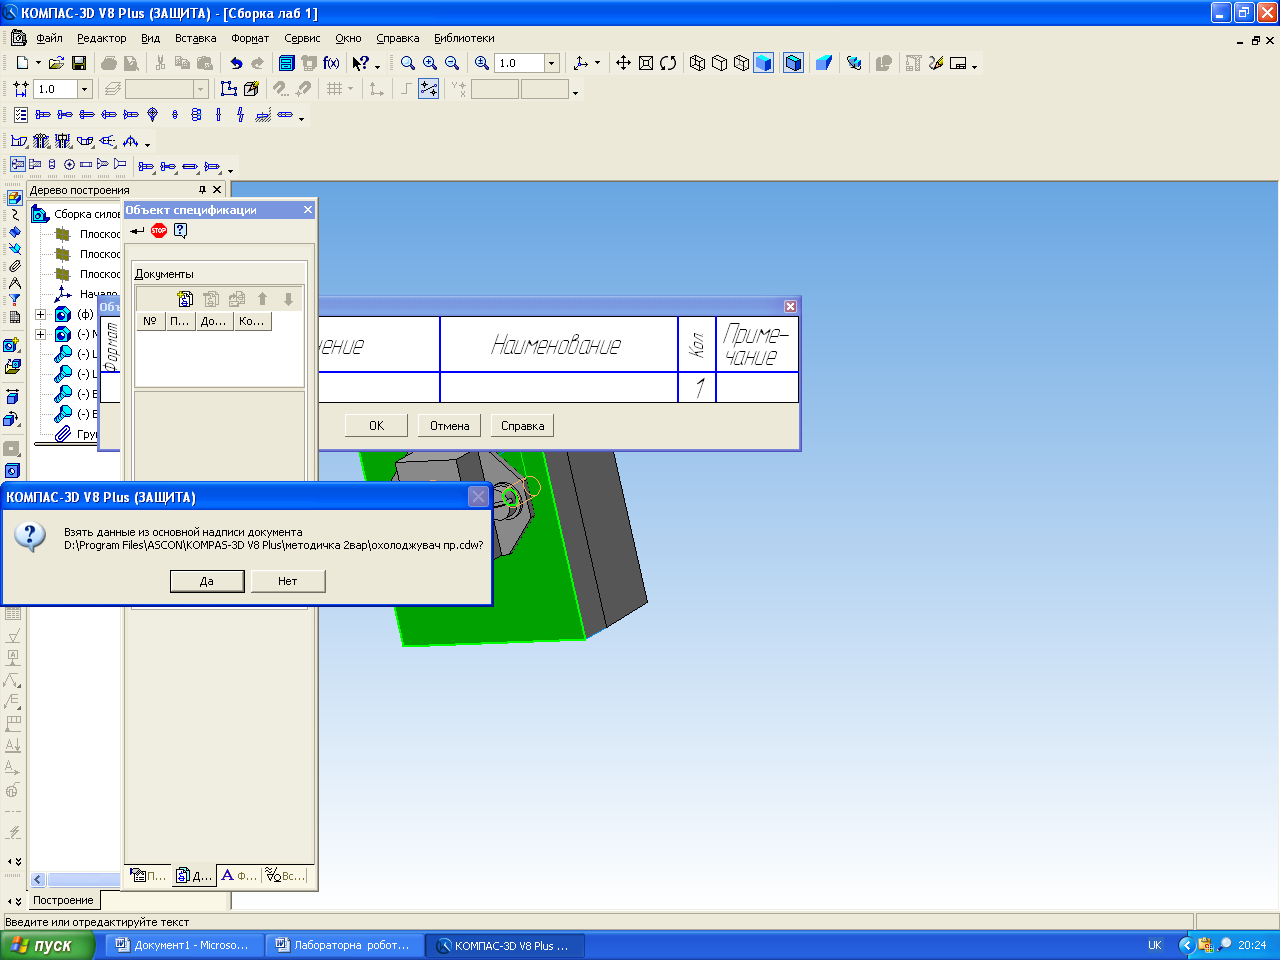This screenshot has width=1280, height=960.
Task: Click the New document icon
Action: [22, 63]
